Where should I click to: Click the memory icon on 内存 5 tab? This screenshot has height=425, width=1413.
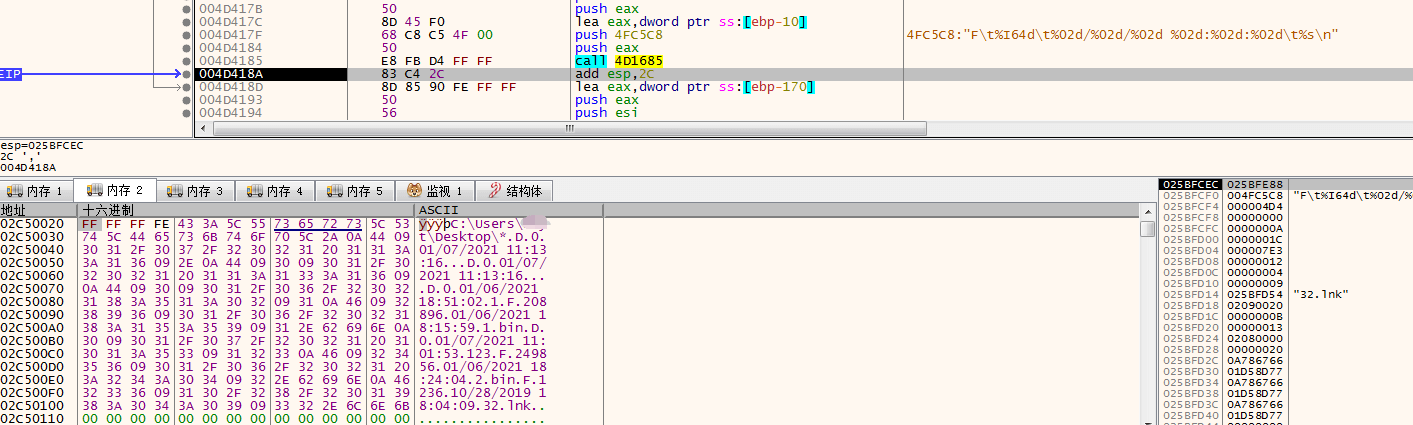tap(335, 191)
